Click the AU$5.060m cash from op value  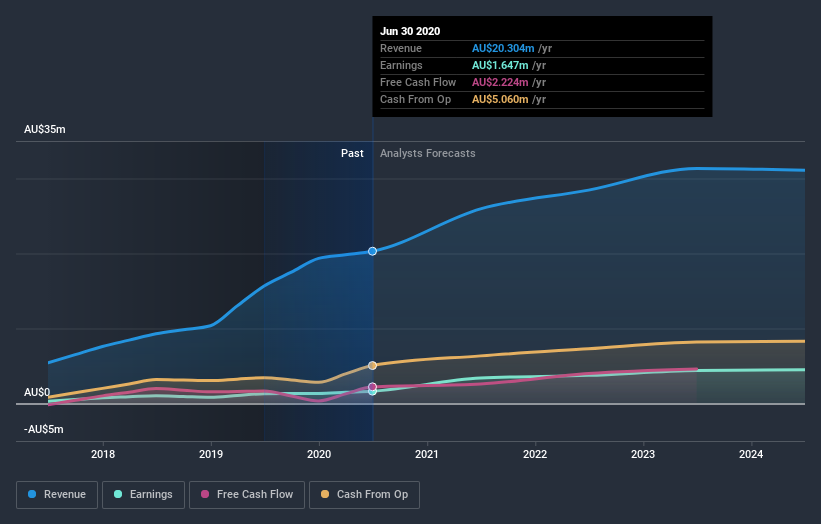click(x=500, y=99)
